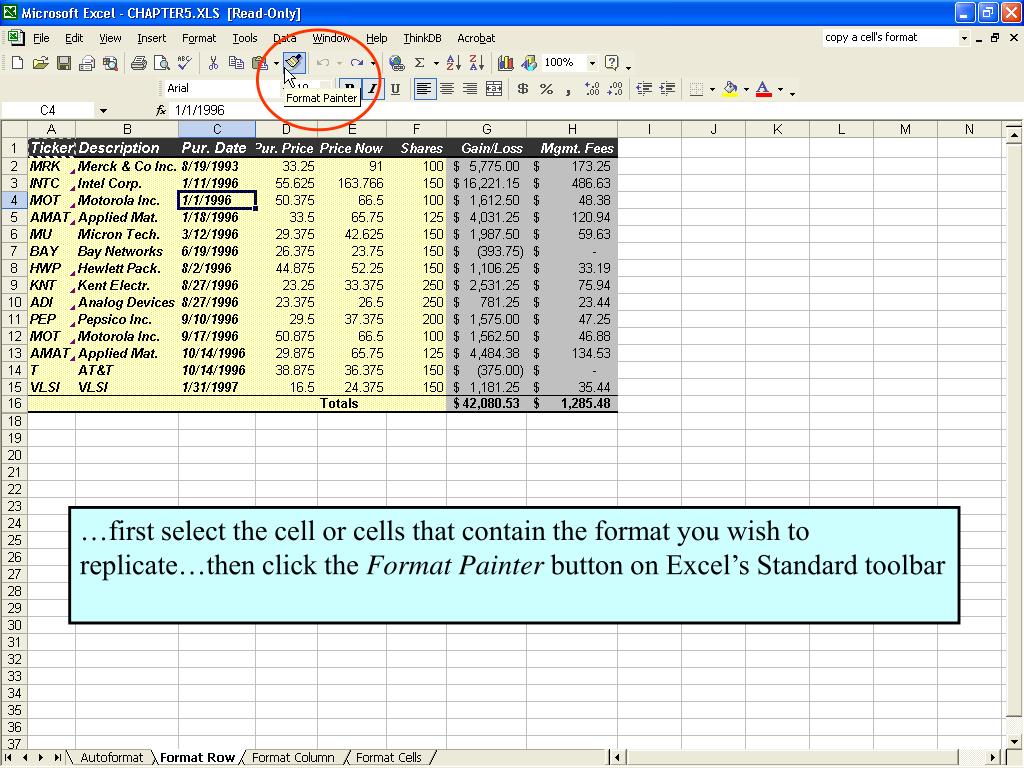Open the 100% zoom dropdown

click(x=592, y=63)
